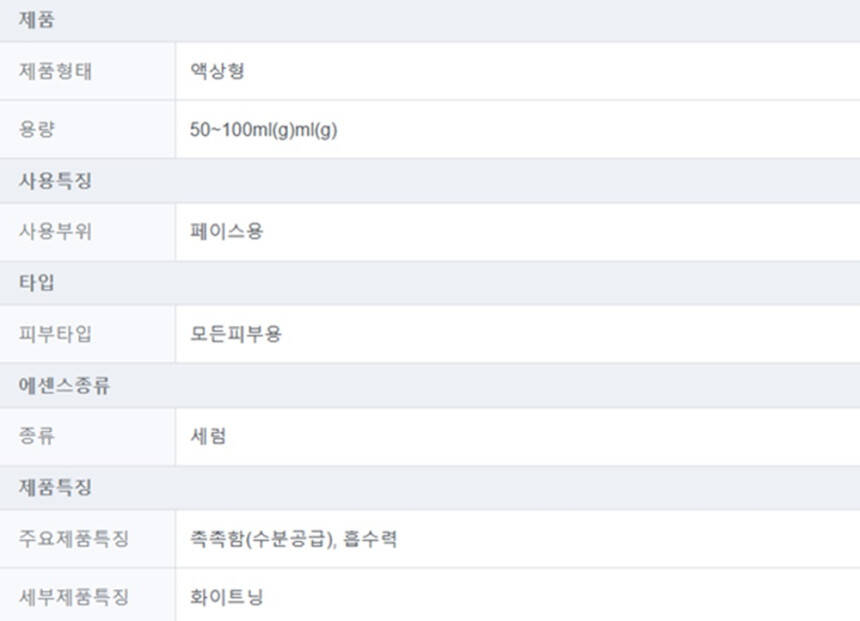Select the 용량 row label
This screenshot has width=860, height=621.
click(x=37, y=129)
